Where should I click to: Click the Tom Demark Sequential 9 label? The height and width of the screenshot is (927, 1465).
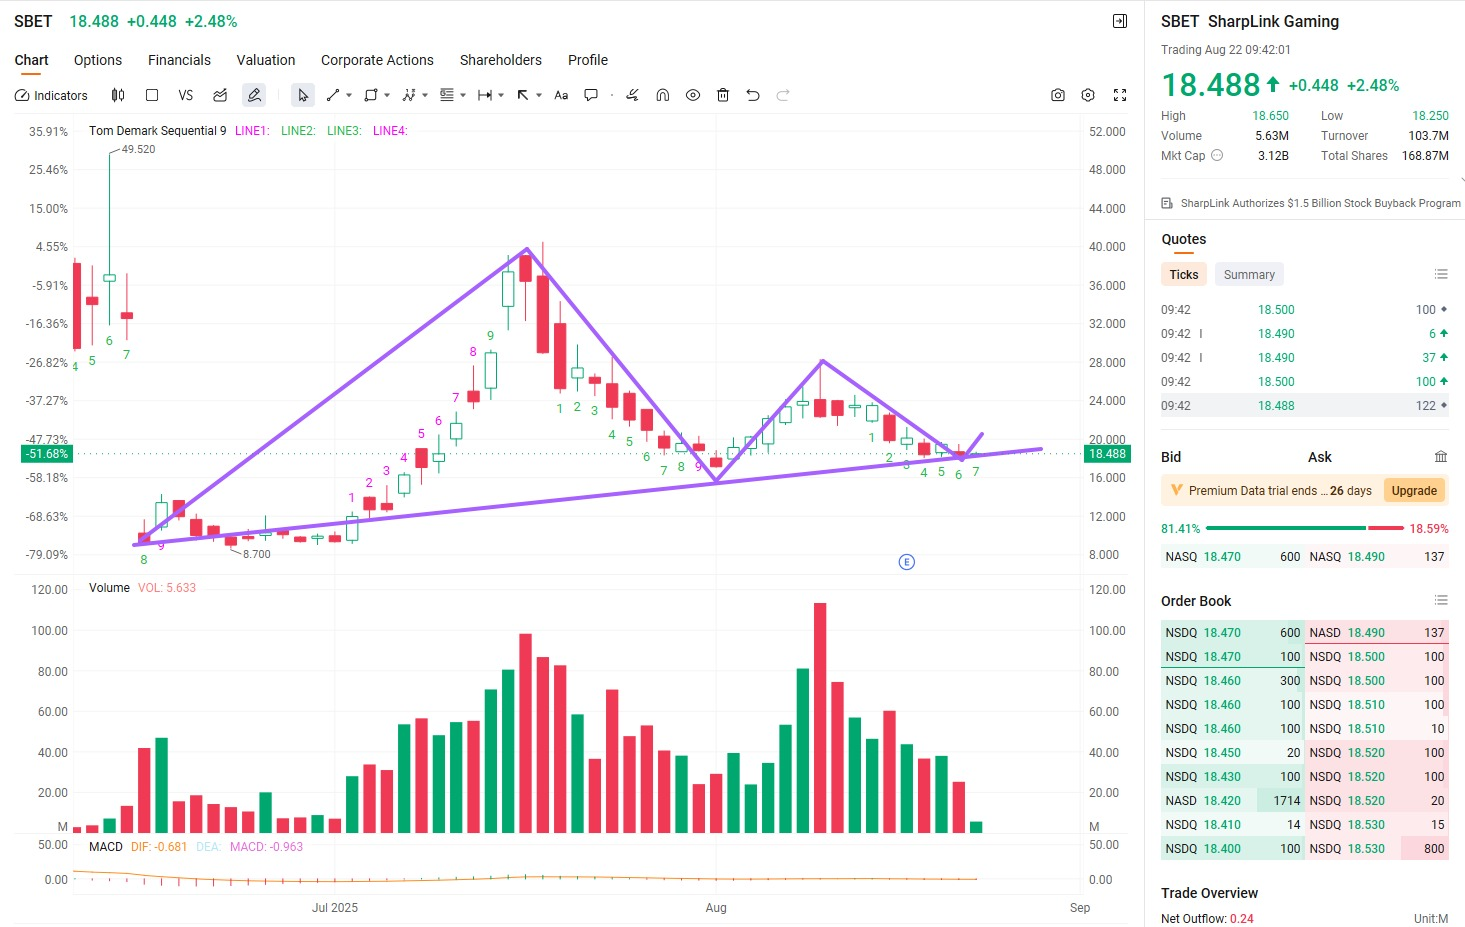pos(158,131)
